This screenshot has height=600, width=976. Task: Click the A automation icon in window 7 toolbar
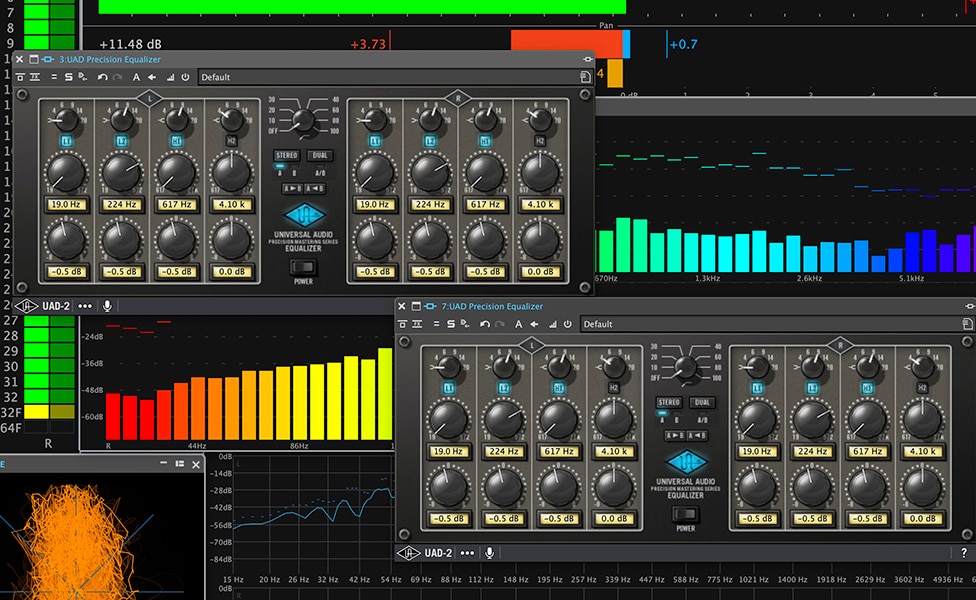[x=518, y=324]
